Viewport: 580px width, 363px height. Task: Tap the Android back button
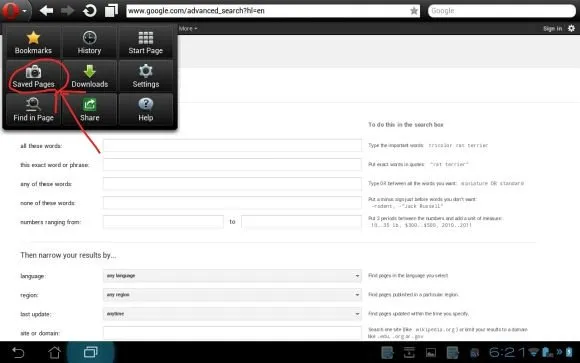tap(18, 352)
